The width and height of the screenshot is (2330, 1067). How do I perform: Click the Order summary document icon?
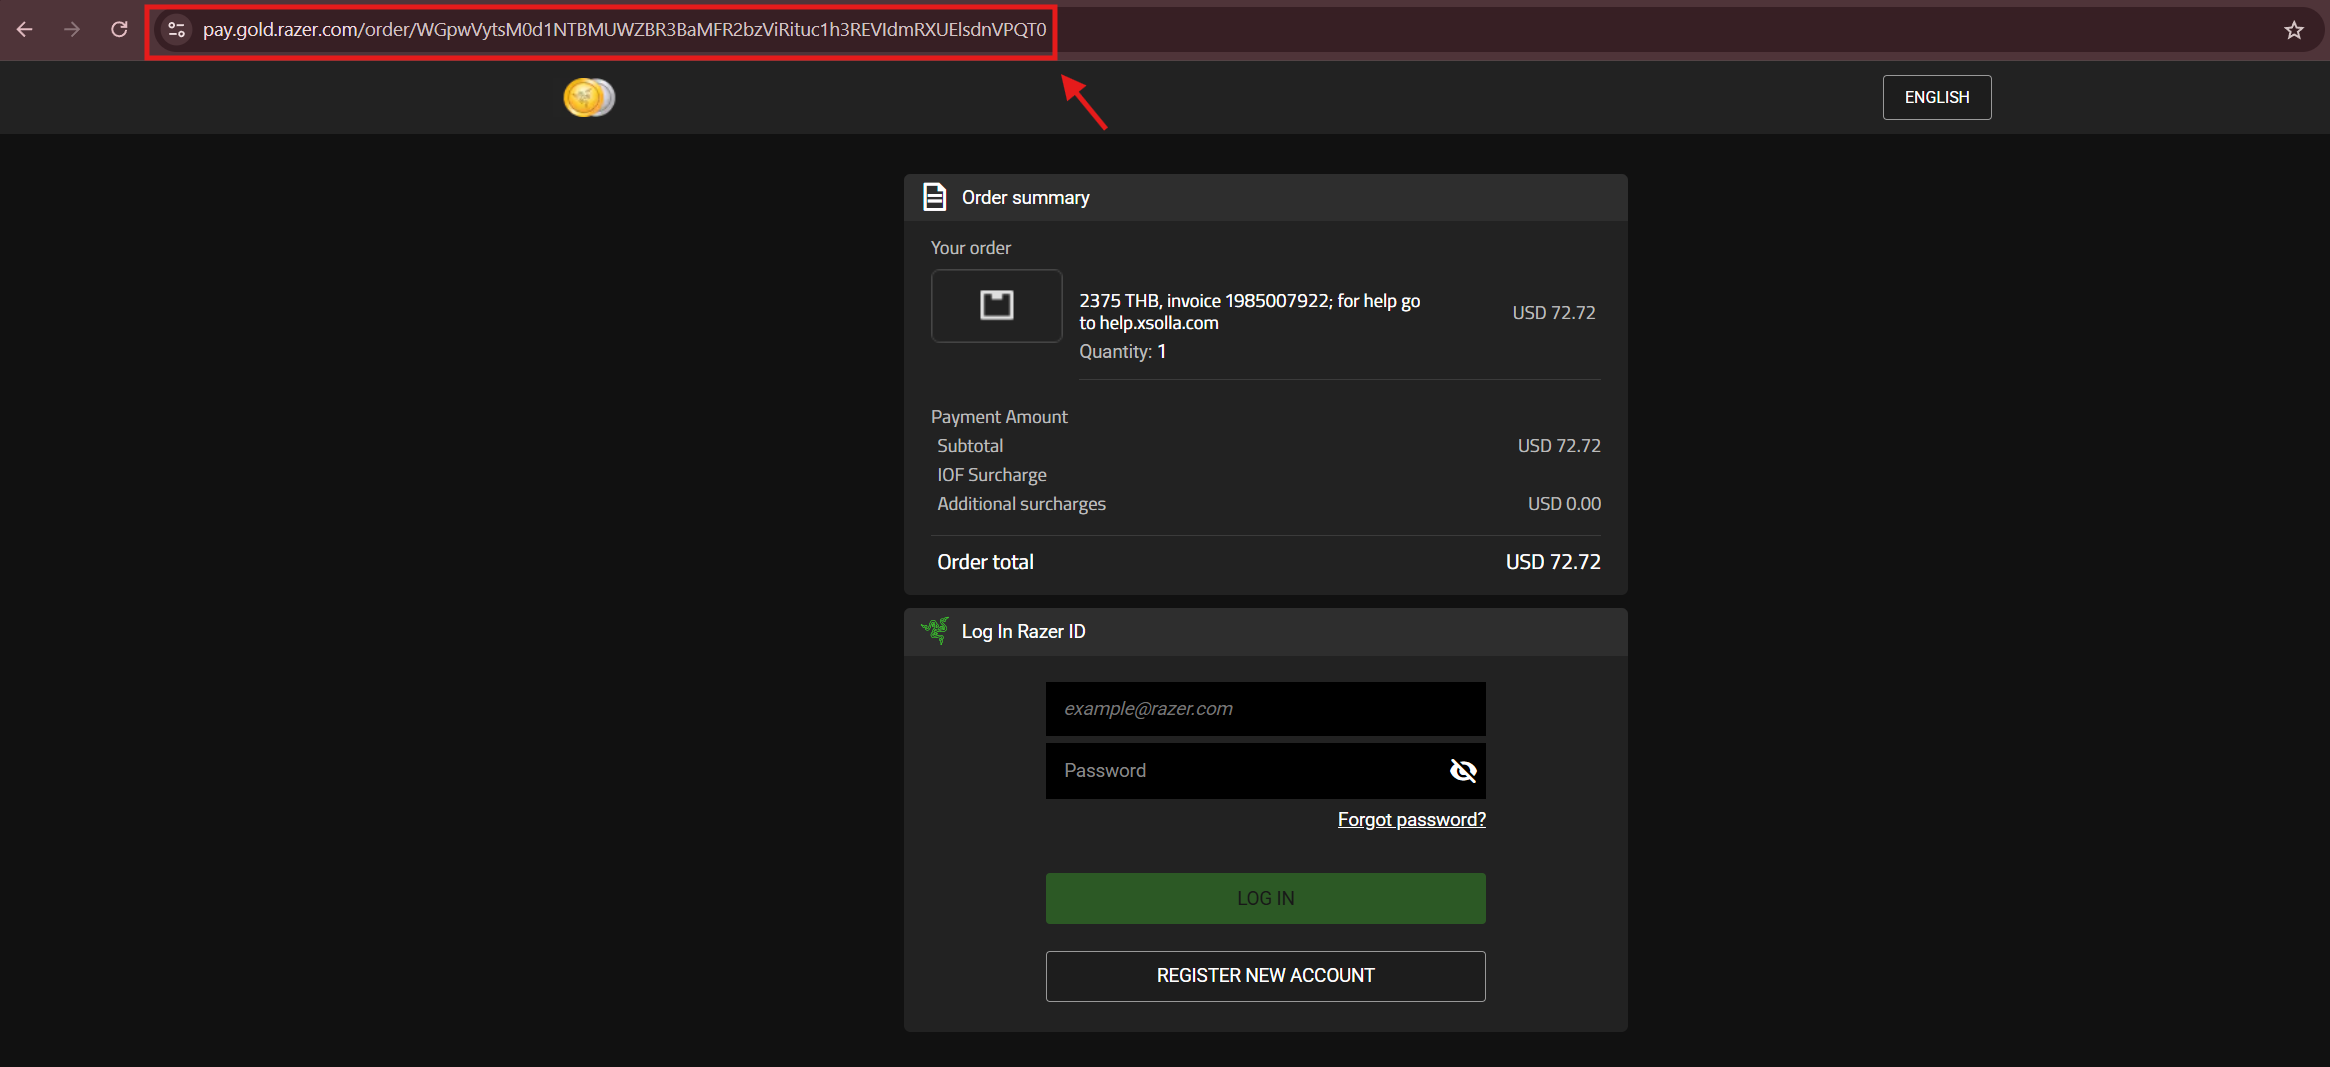(934, 197)
